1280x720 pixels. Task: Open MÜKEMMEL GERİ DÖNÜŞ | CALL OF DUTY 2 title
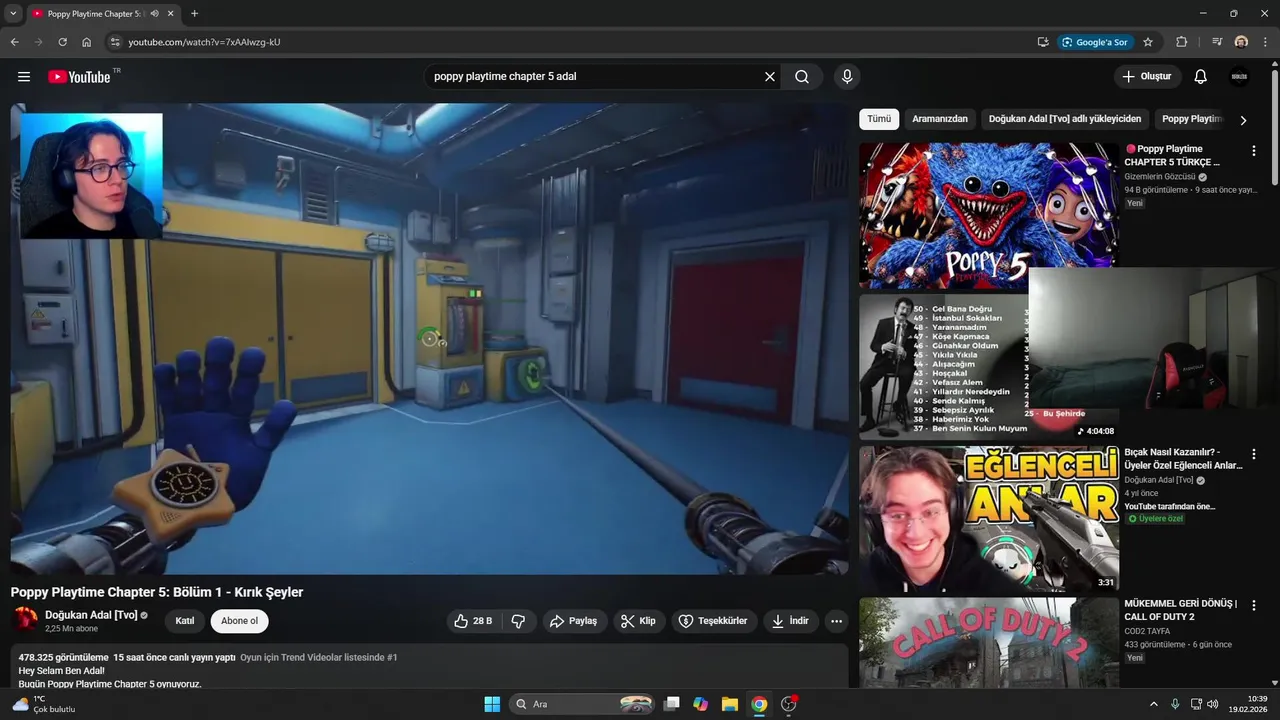[1180, 610]
